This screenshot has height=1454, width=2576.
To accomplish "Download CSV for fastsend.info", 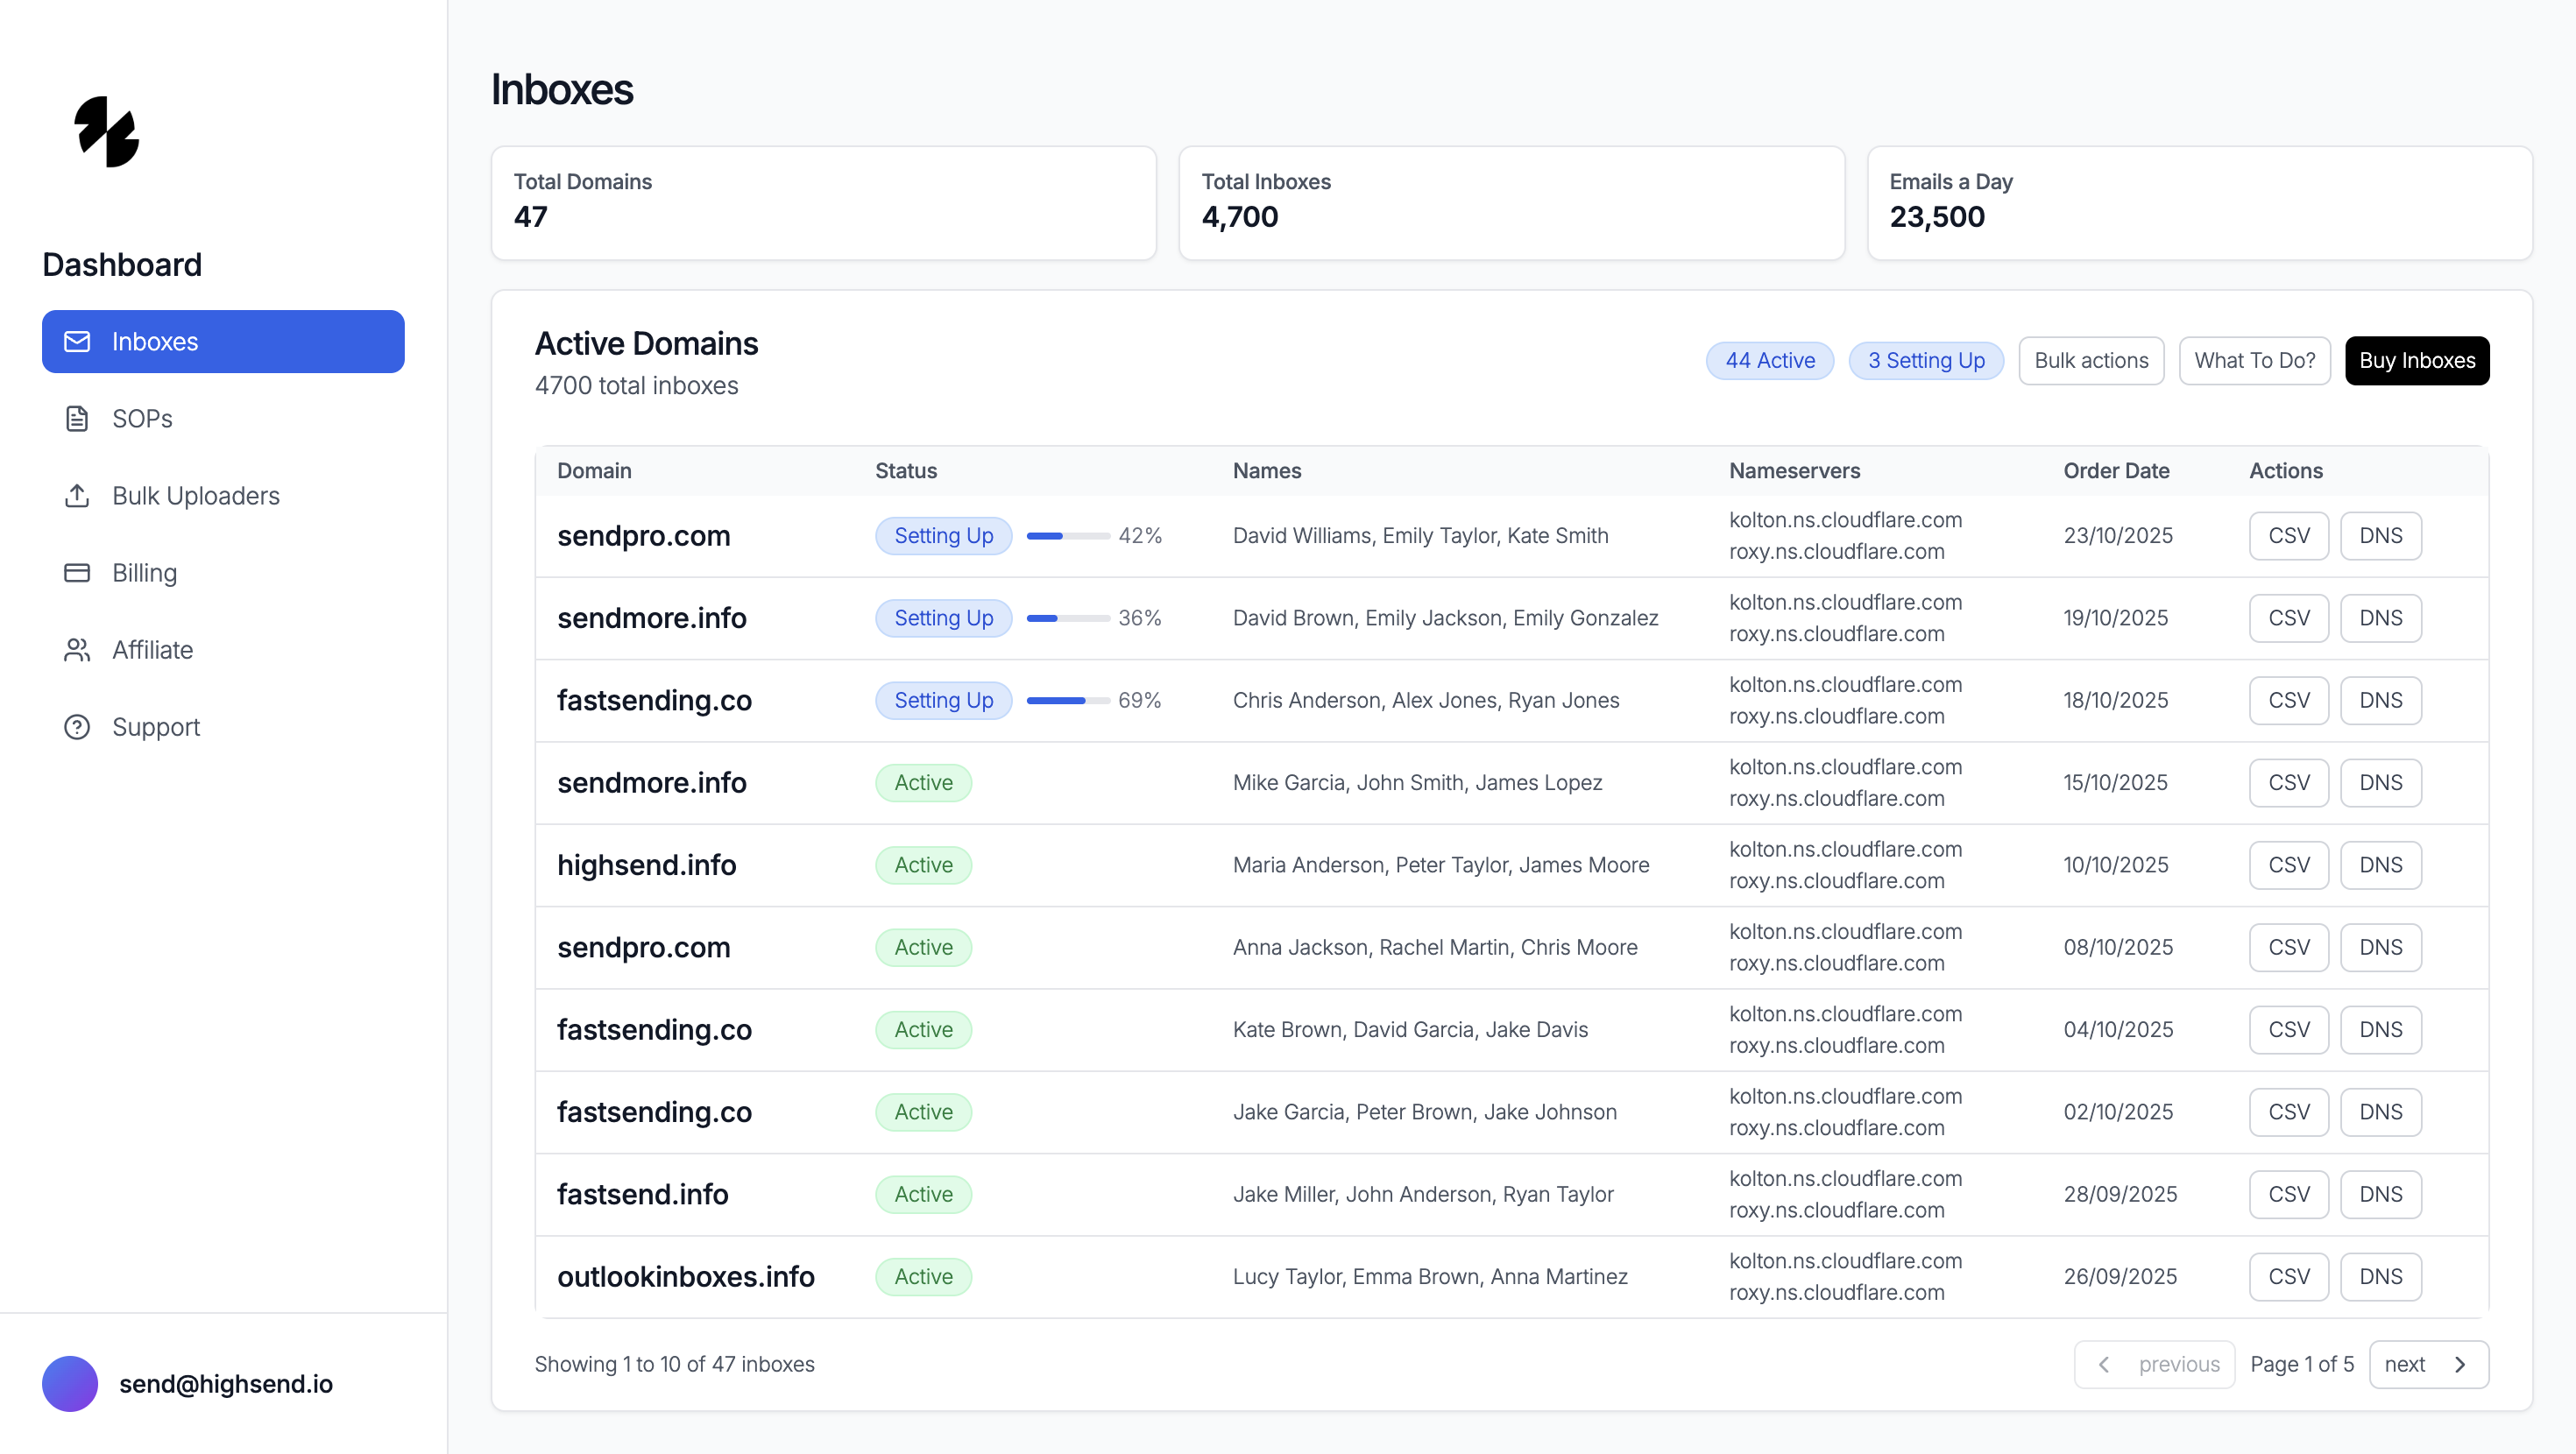I will [2289, 1194].
